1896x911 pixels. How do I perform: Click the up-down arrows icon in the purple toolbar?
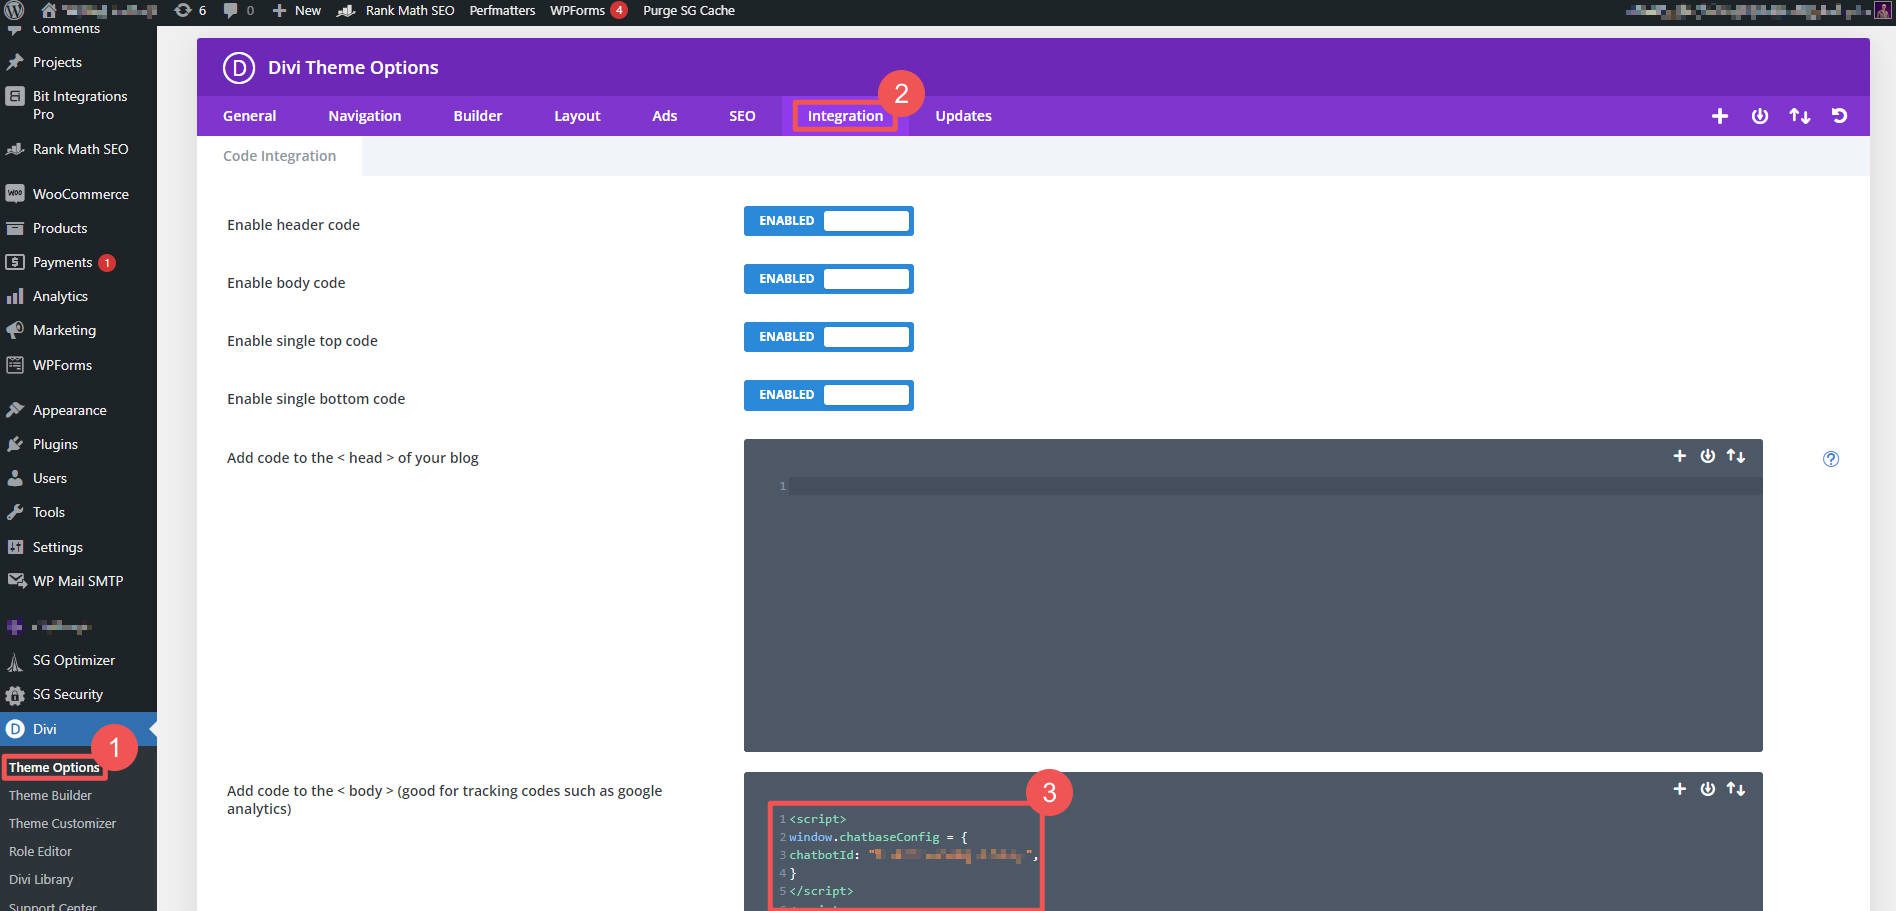pyautogui.click(x=1799, y=116)
